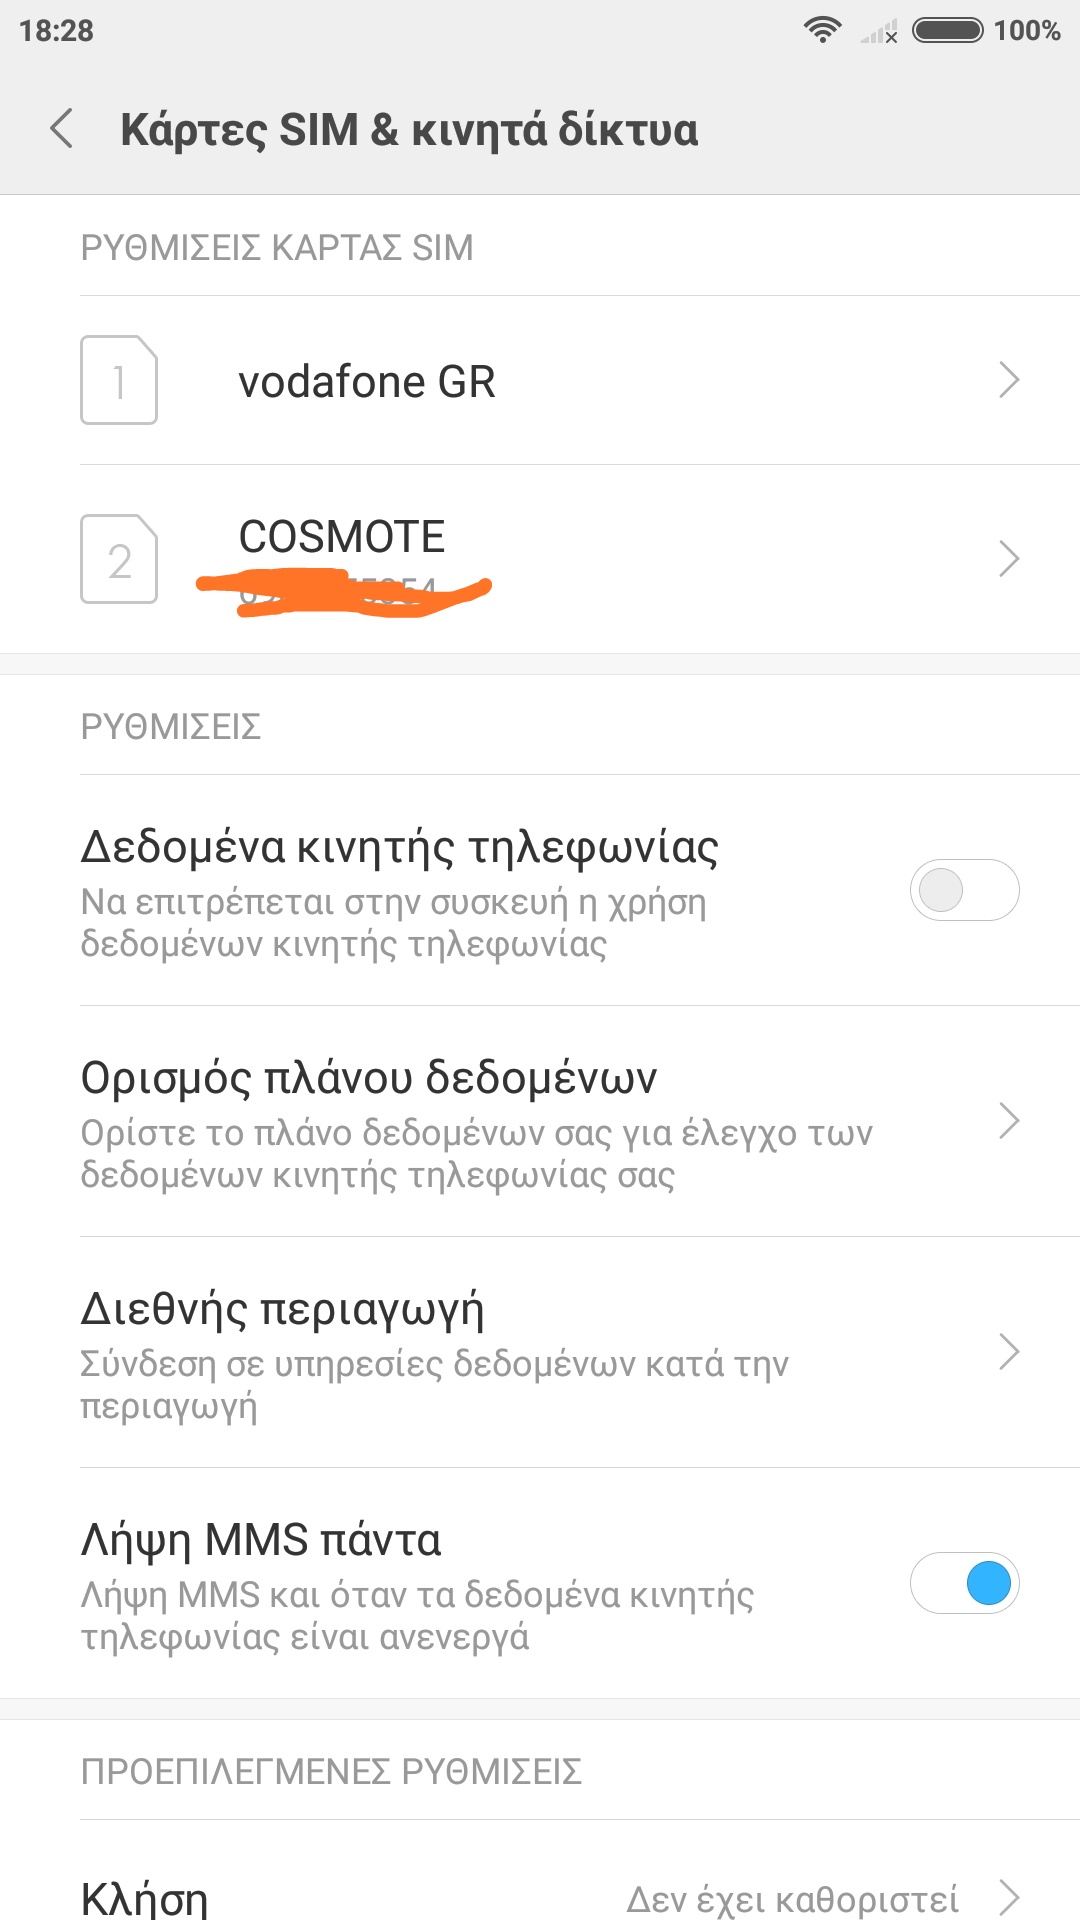Screen dimensions: 1080x1920
Task: Tap the Wi-Fi status icon
Action: 822,30
